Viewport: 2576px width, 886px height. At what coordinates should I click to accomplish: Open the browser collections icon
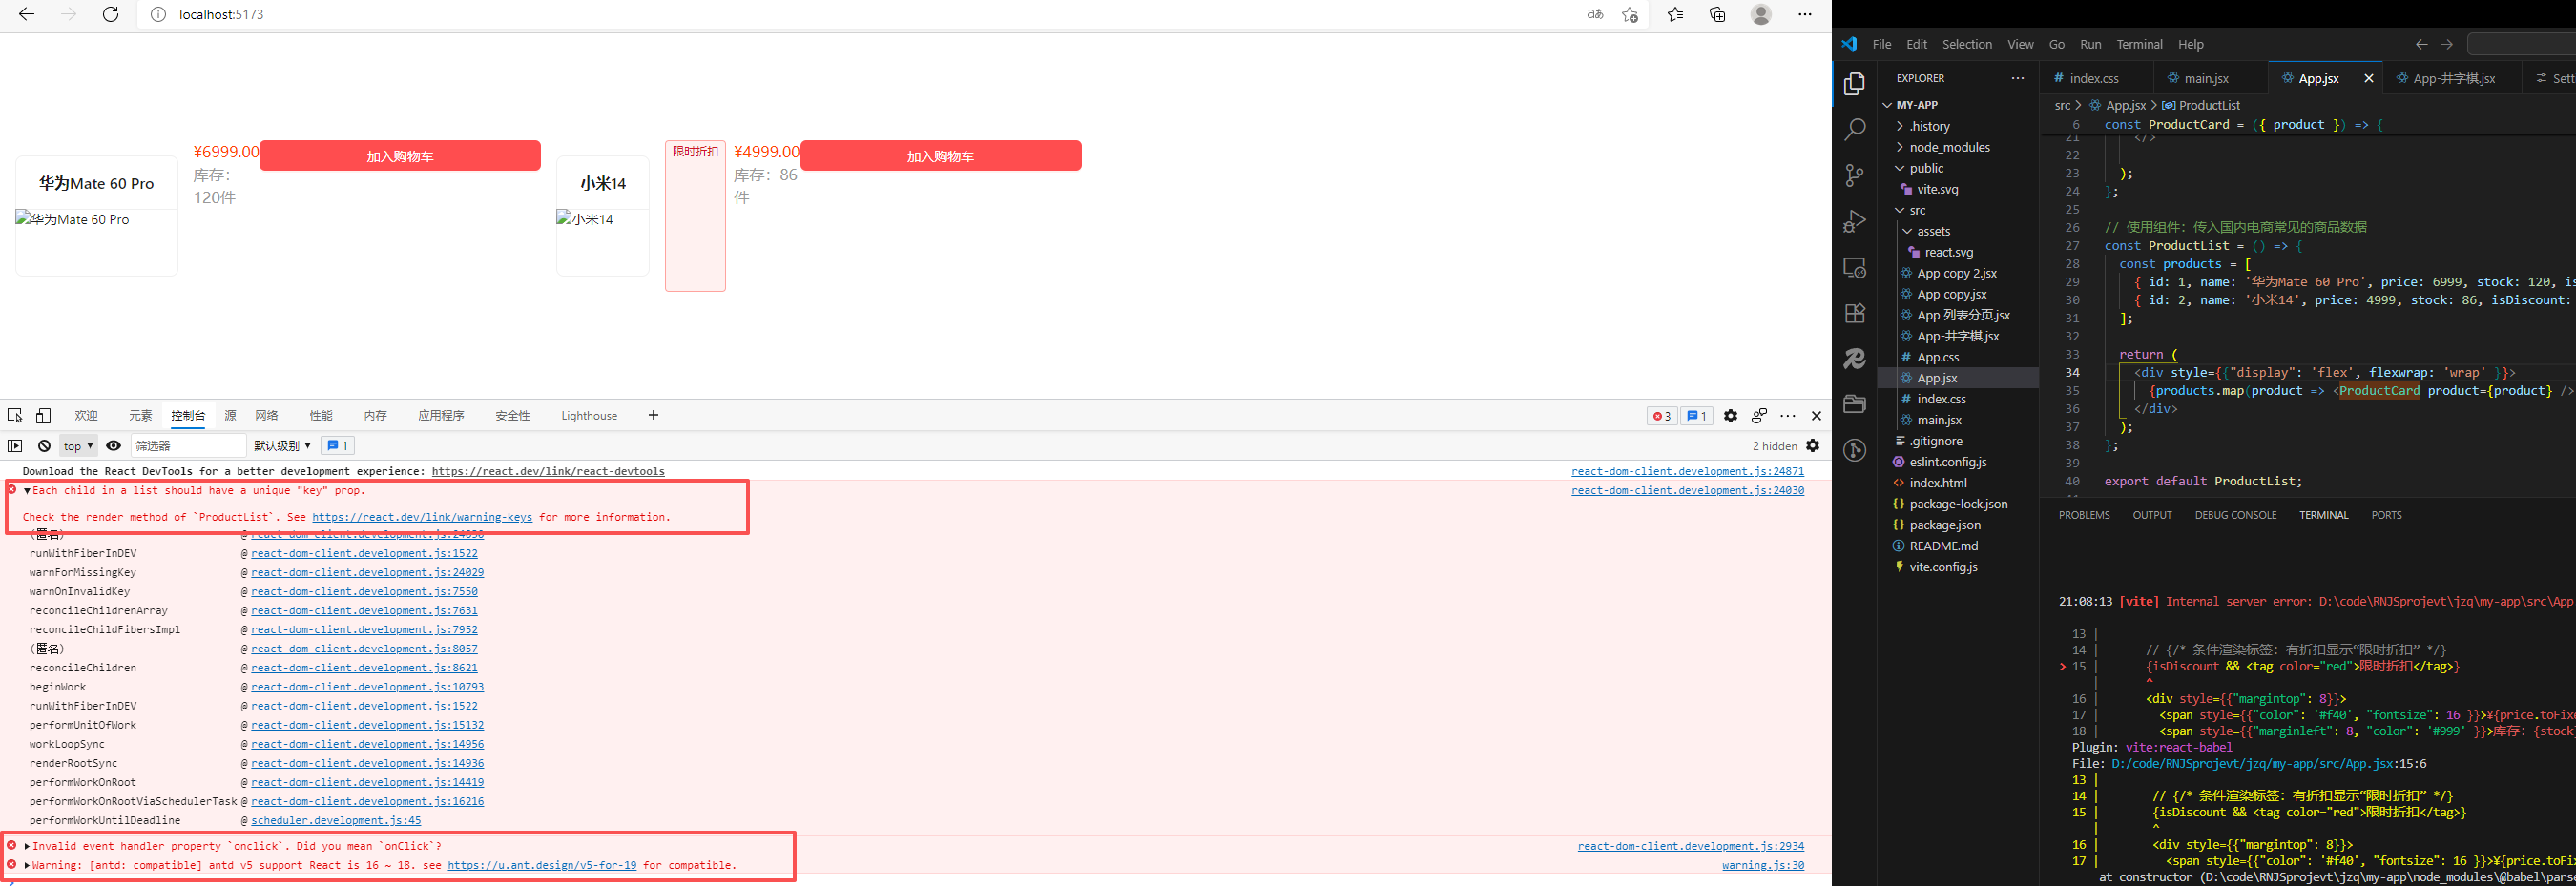tap(1718, 14)
